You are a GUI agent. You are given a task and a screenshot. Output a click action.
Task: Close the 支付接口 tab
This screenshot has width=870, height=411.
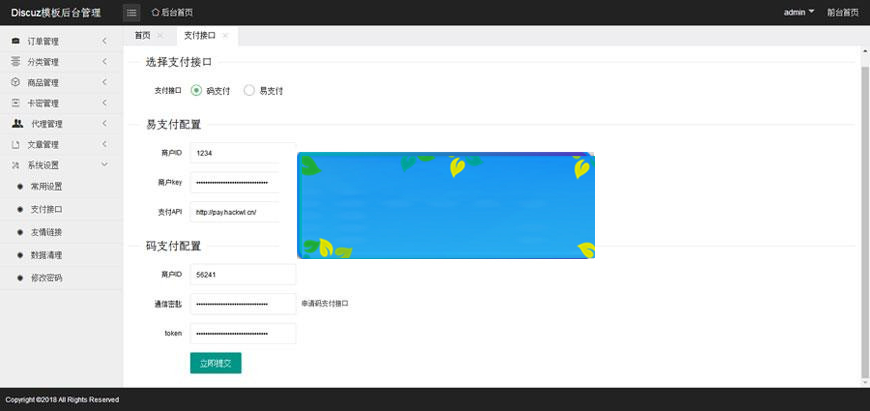(x=225, y=35)
